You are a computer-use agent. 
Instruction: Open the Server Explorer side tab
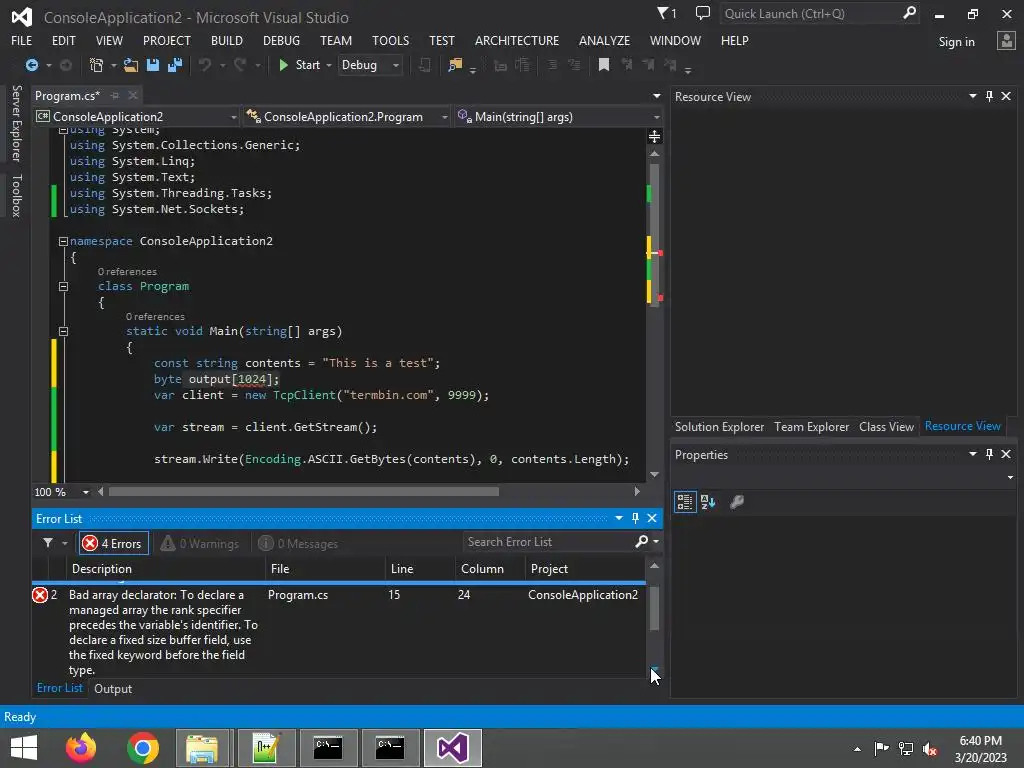point(16,123)
